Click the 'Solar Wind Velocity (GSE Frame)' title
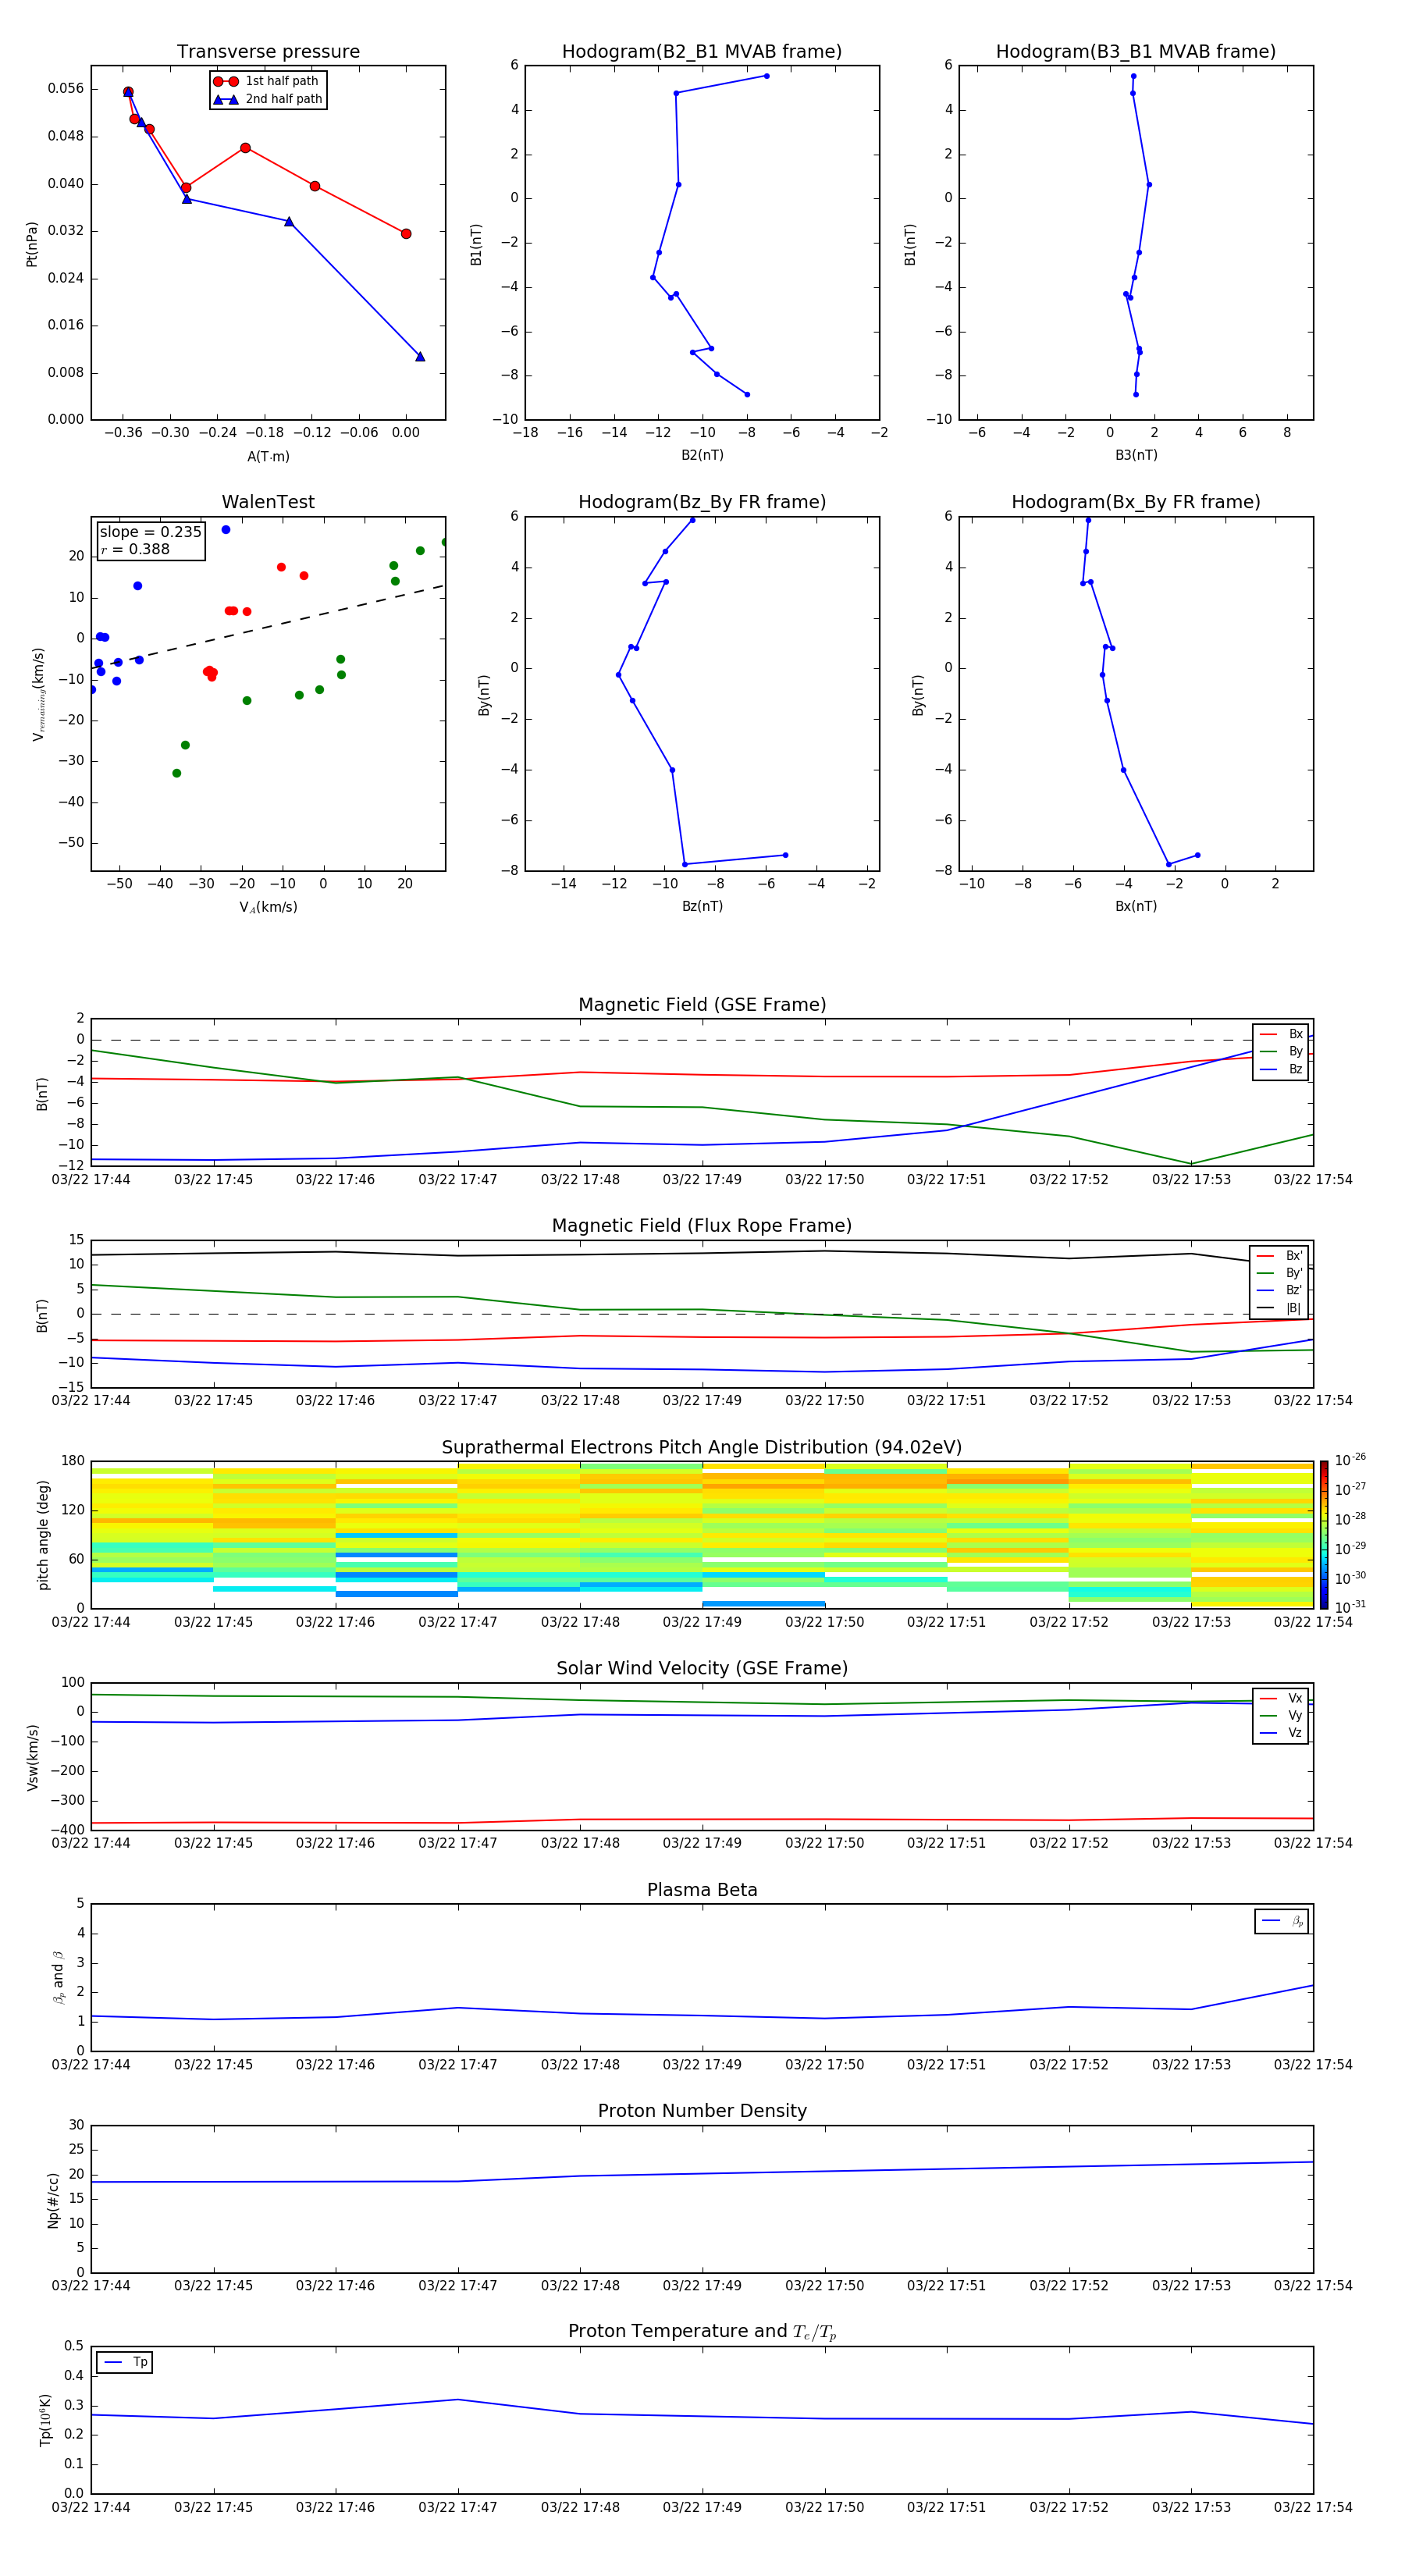Screen dimensions: 1405x2576 pyautogui.click(x=702, y=1669)
